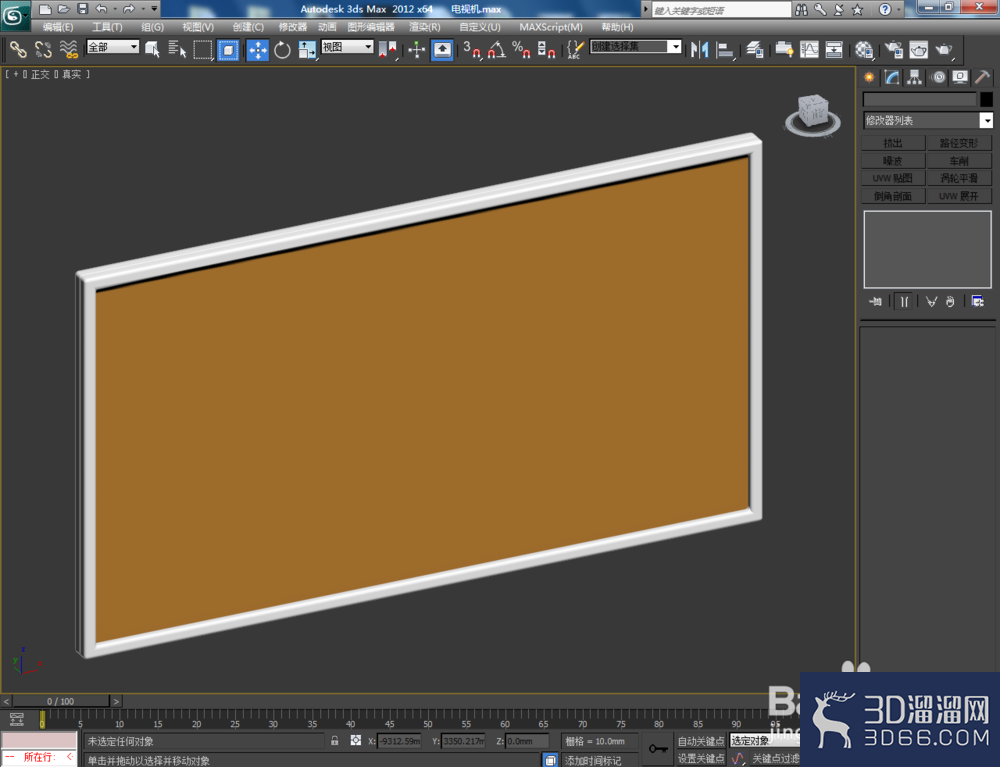Screen dimensions: 1000x767
Task: Click the black object color swatch
Action: [x=986, y=99]
